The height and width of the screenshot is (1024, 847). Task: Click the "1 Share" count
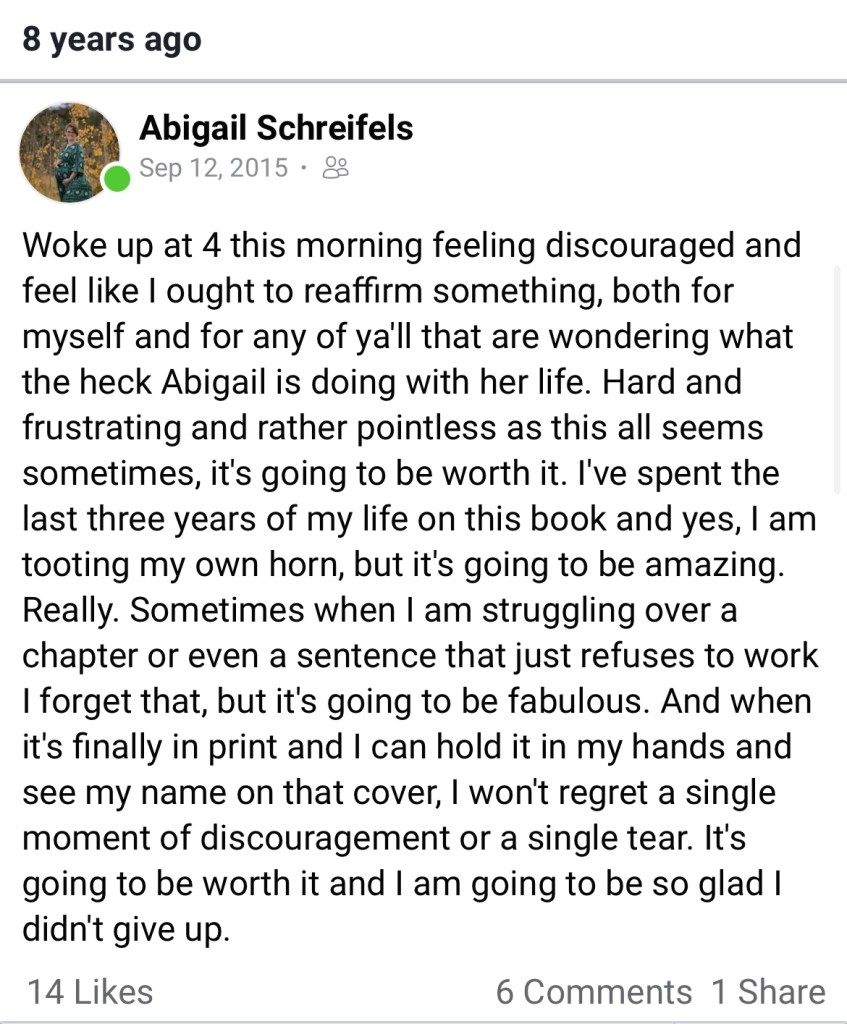(x=768, y=991)
